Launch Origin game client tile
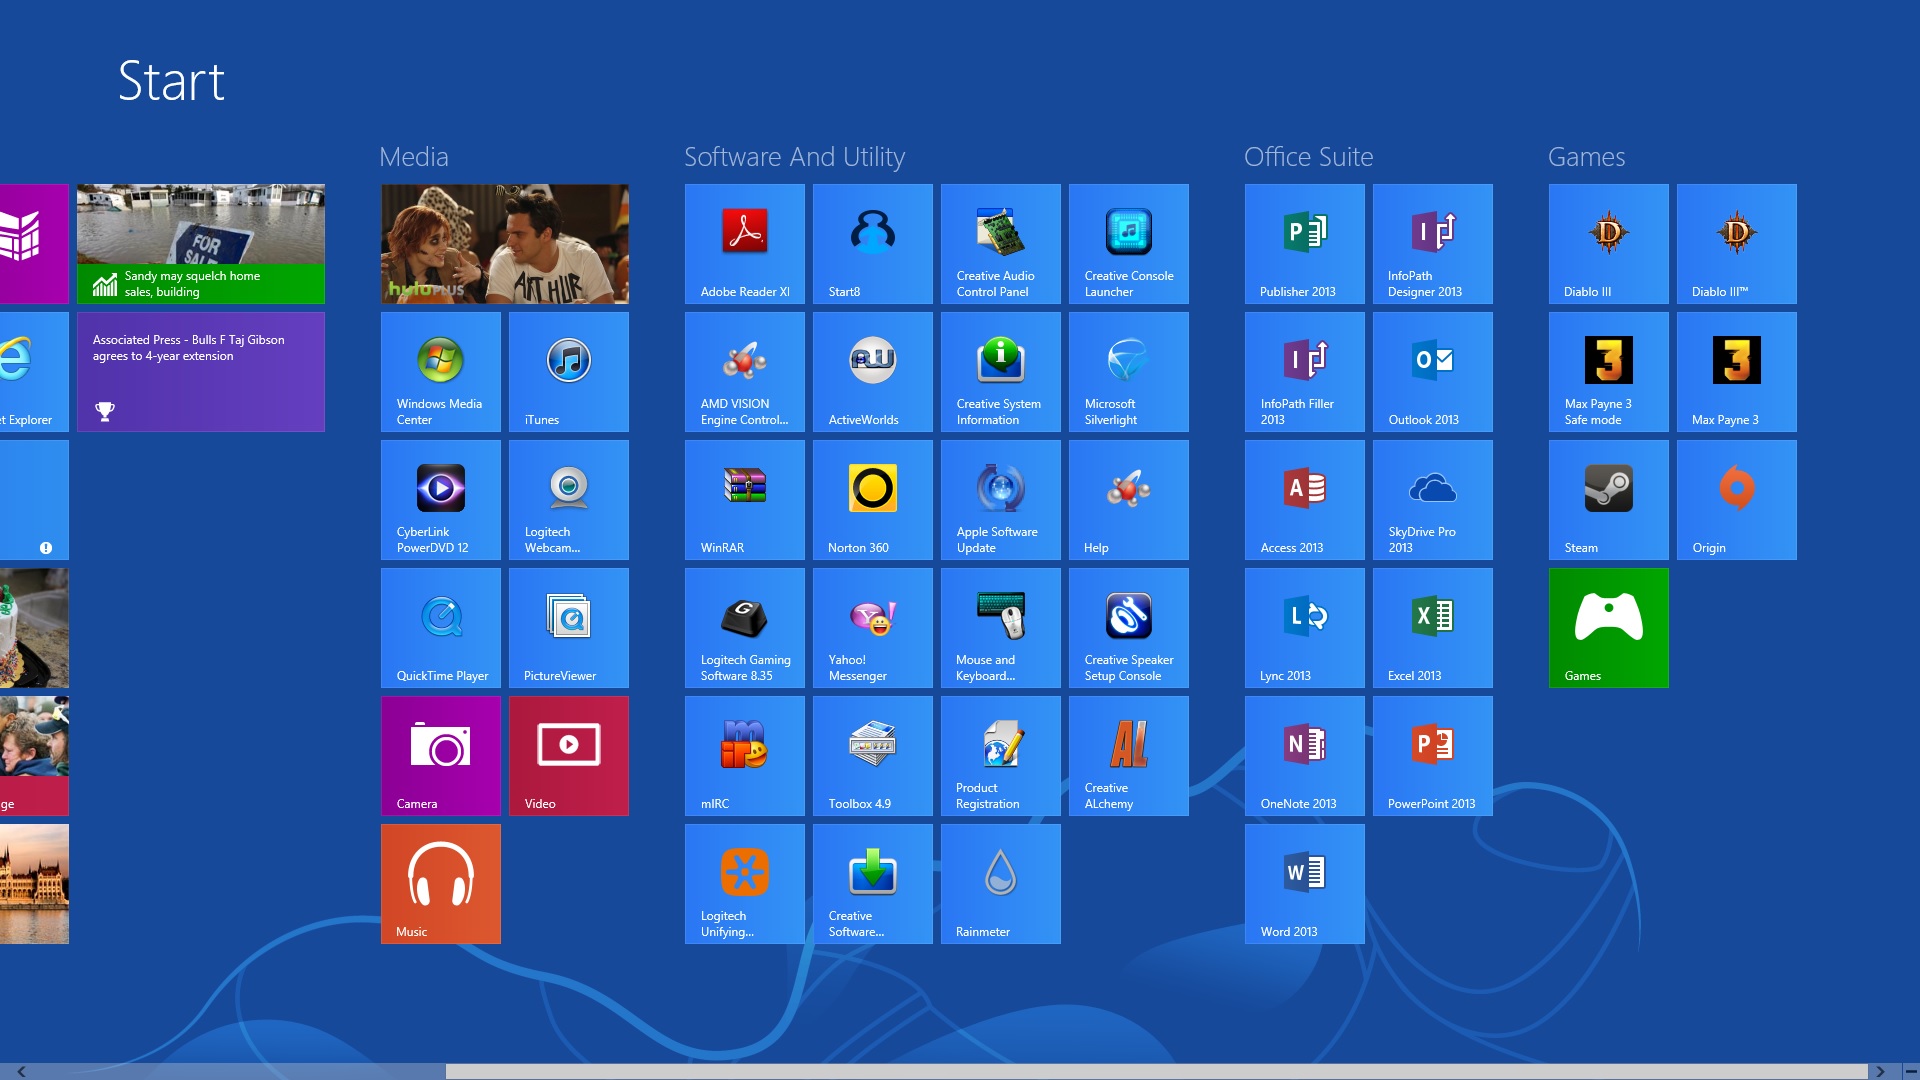Viewport: 1920px width, 1080px height. tap(1736, 499)
